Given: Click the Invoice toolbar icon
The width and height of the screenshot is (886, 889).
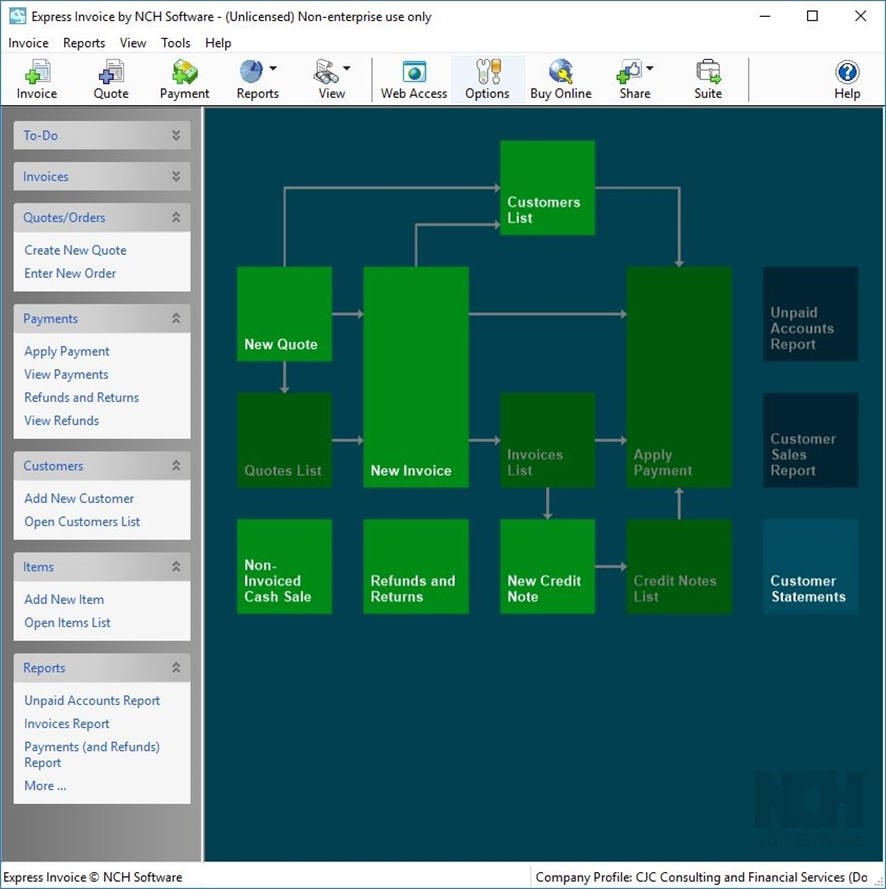Looking at the screenshot, I should click(x=37, y=79).
